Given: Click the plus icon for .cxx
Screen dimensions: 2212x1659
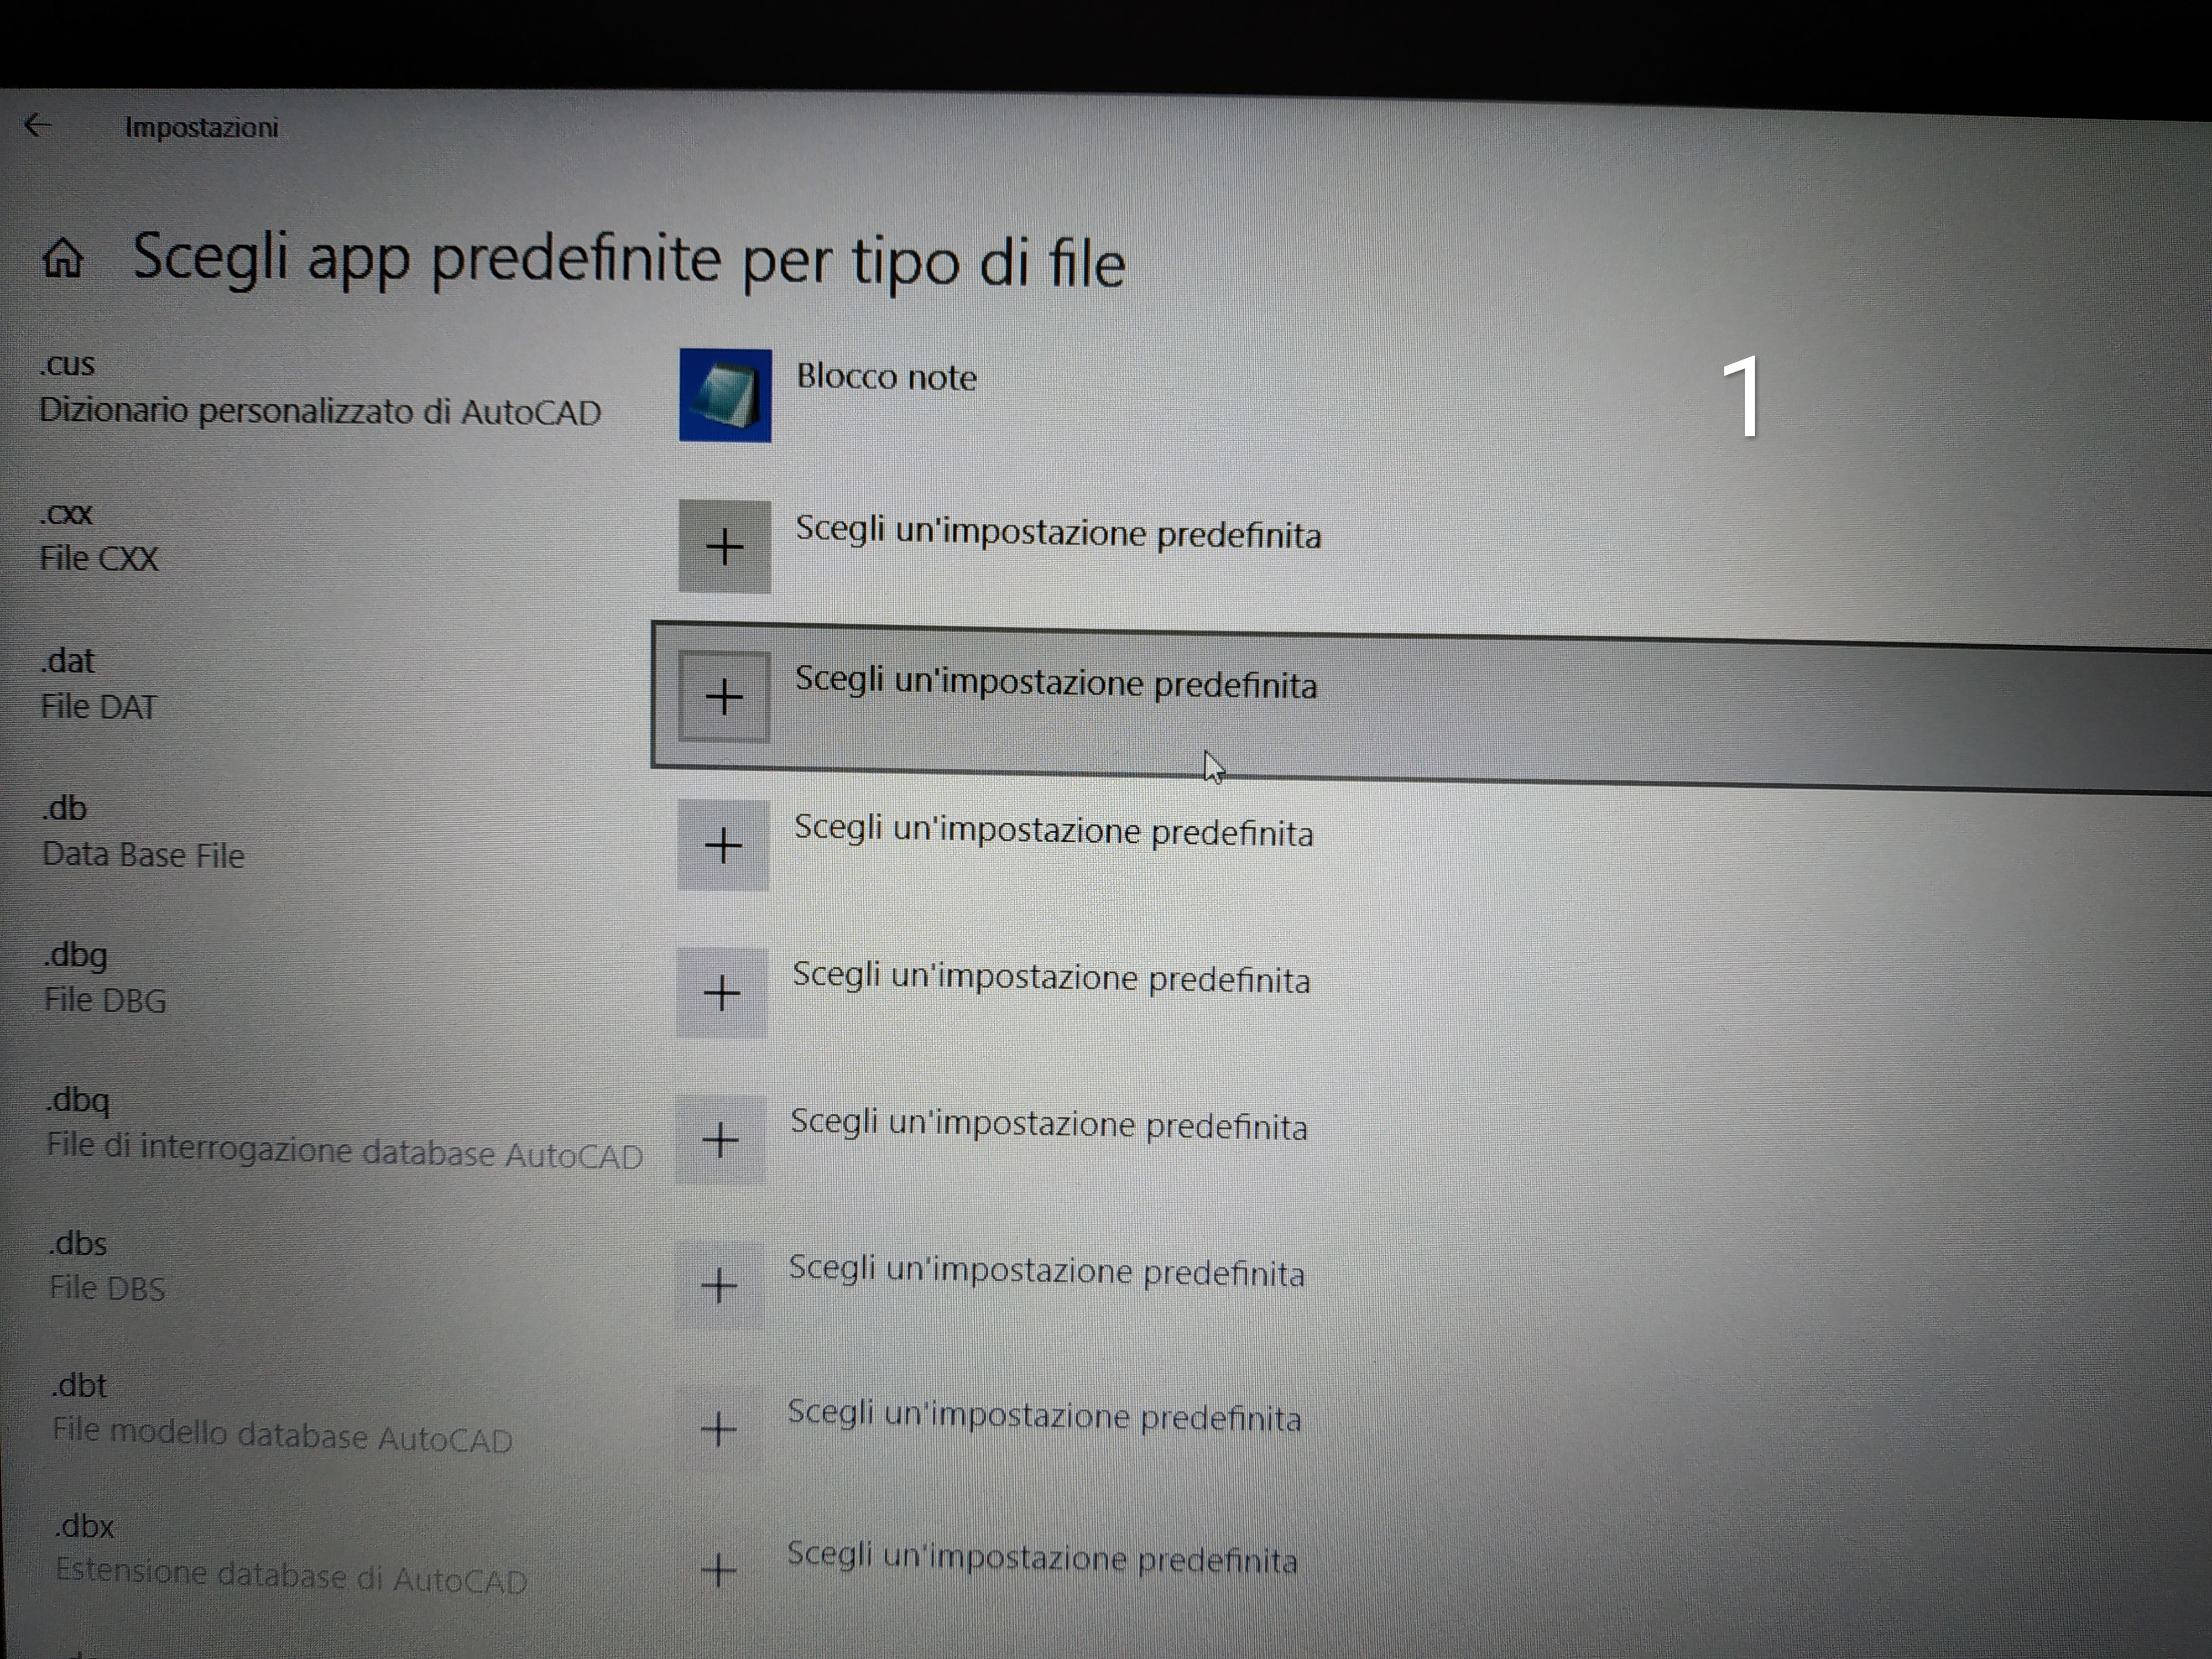Looking at the screenshot, I should point(724,547).
